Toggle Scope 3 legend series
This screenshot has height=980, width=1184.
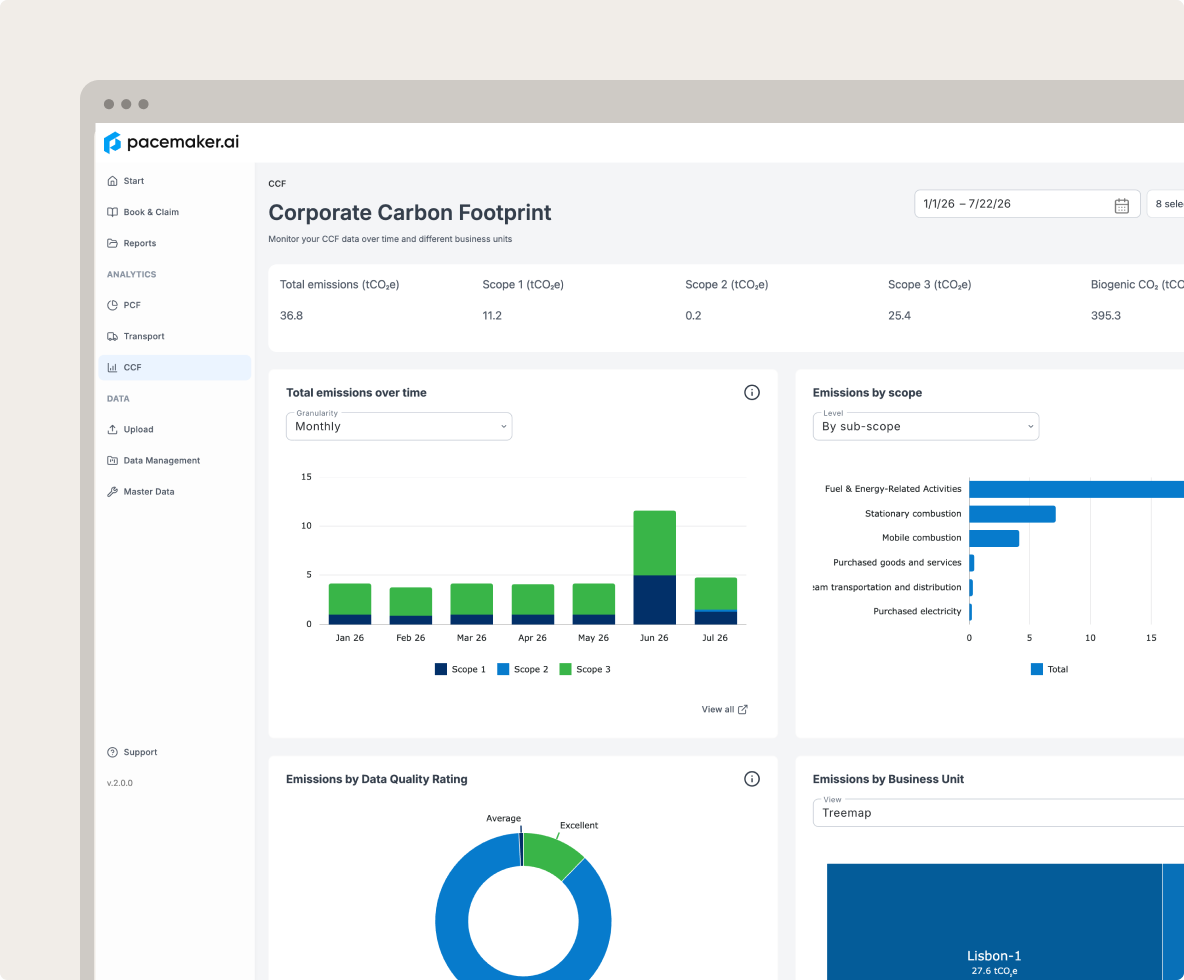tap(584, 669)
